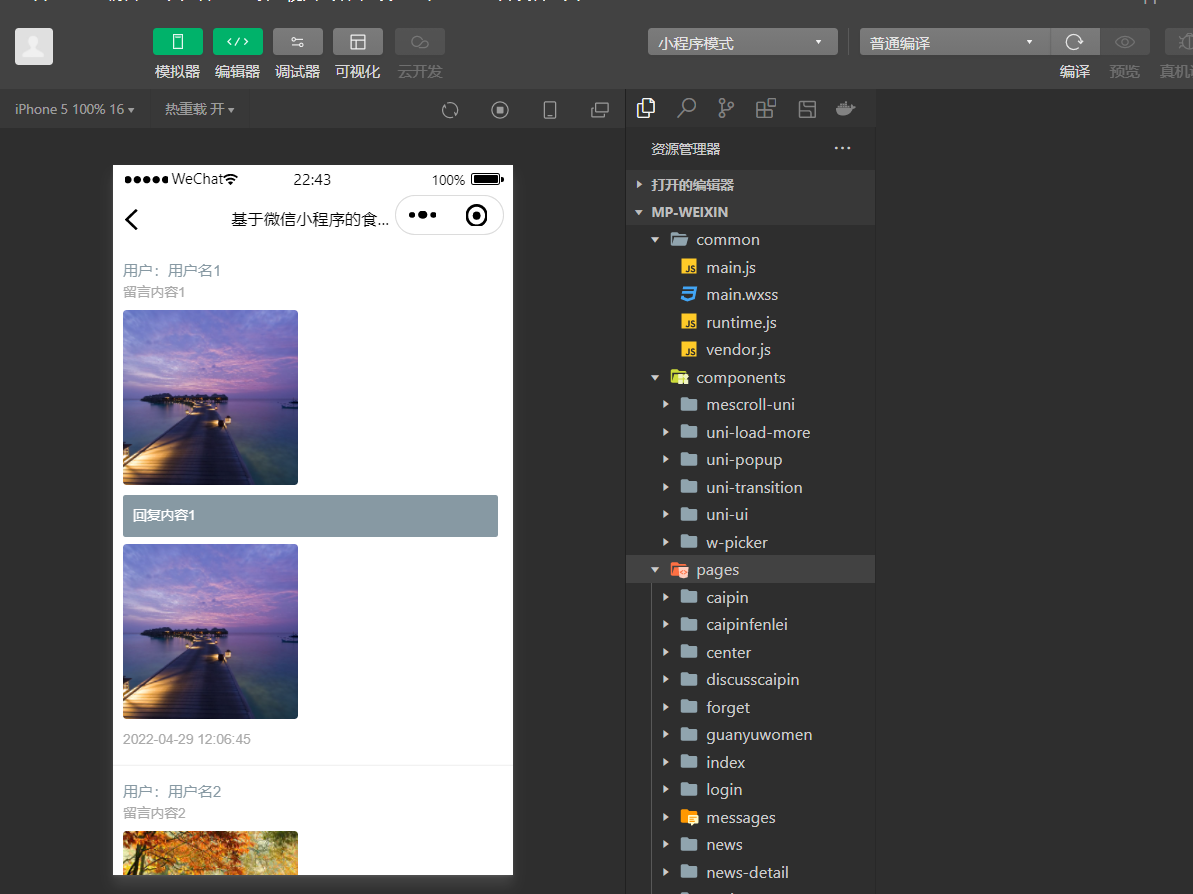Expand the w-picker folder
This screenshot has width=1193, height=894.
tap(750, 542)
